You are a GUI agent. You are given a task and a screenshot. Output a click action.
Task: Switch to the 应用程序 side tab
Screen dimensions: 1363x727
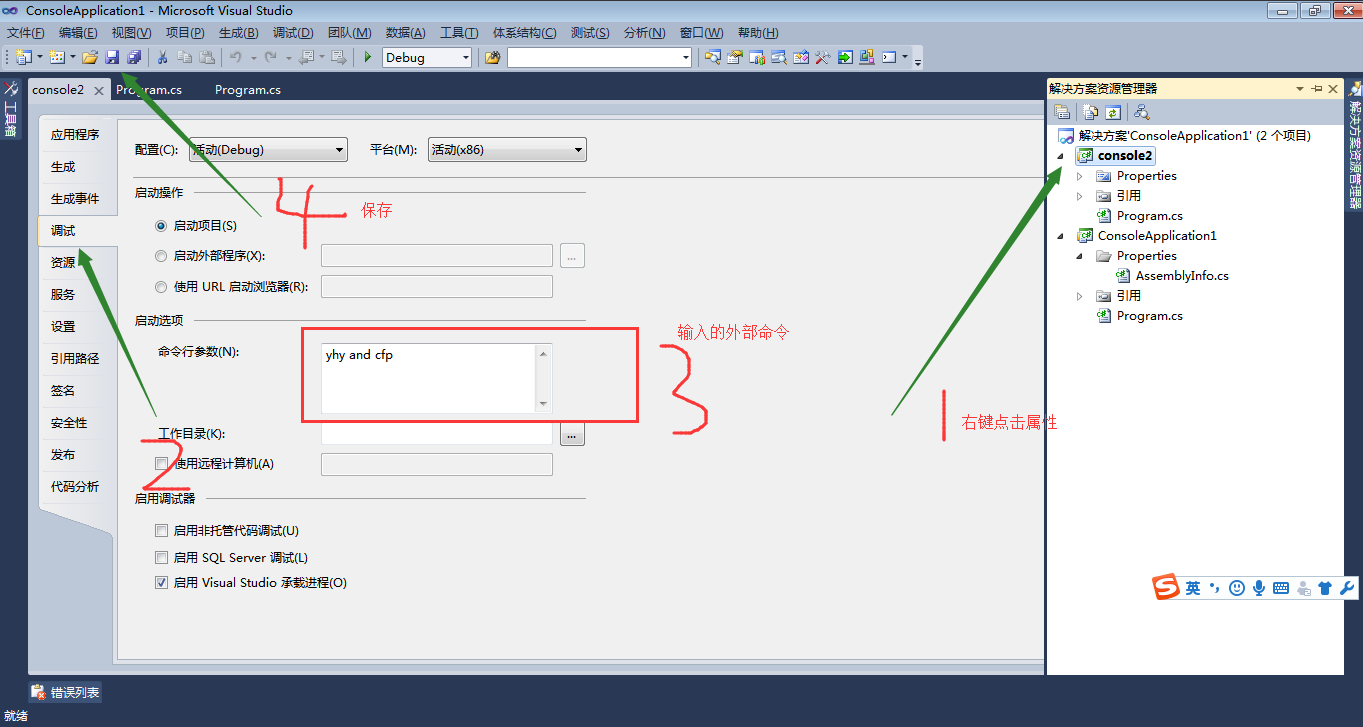[x=75, y=135]
